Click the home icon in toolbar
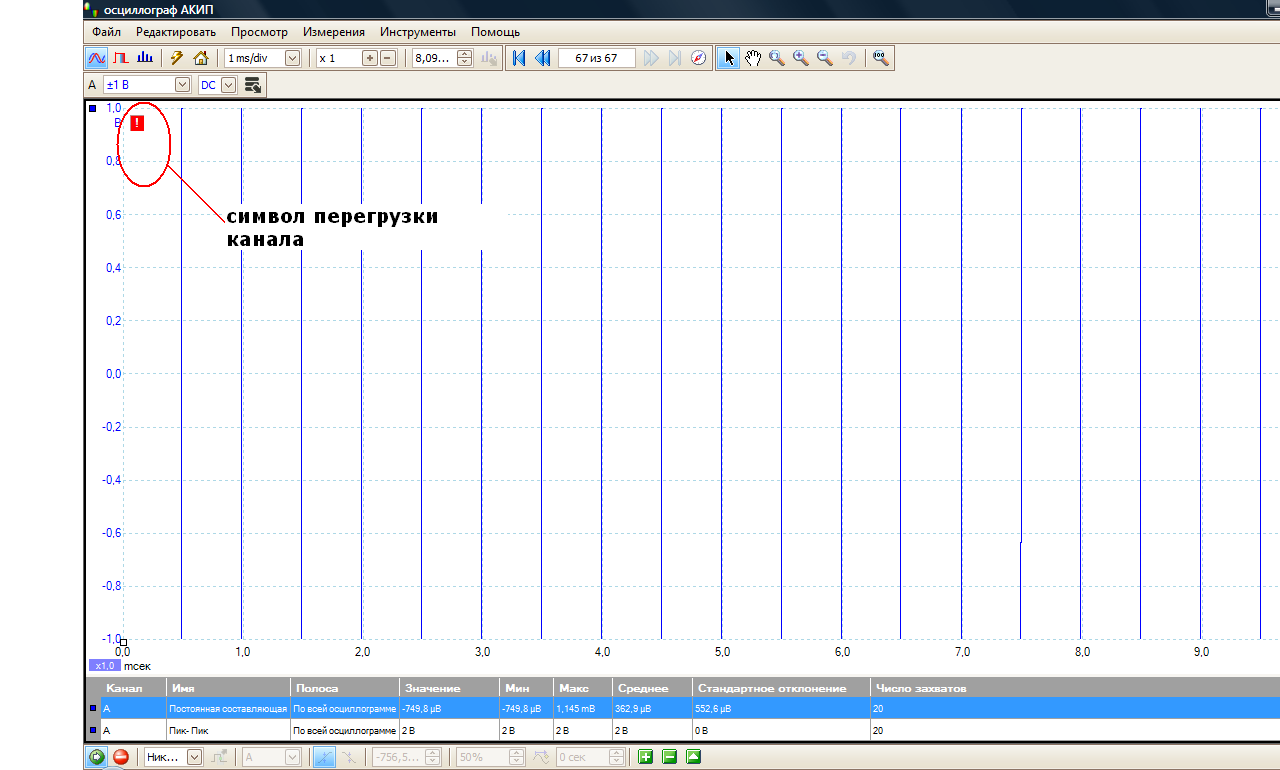Viewport: 1280px width, 770px height. click(x=200, y=58)
